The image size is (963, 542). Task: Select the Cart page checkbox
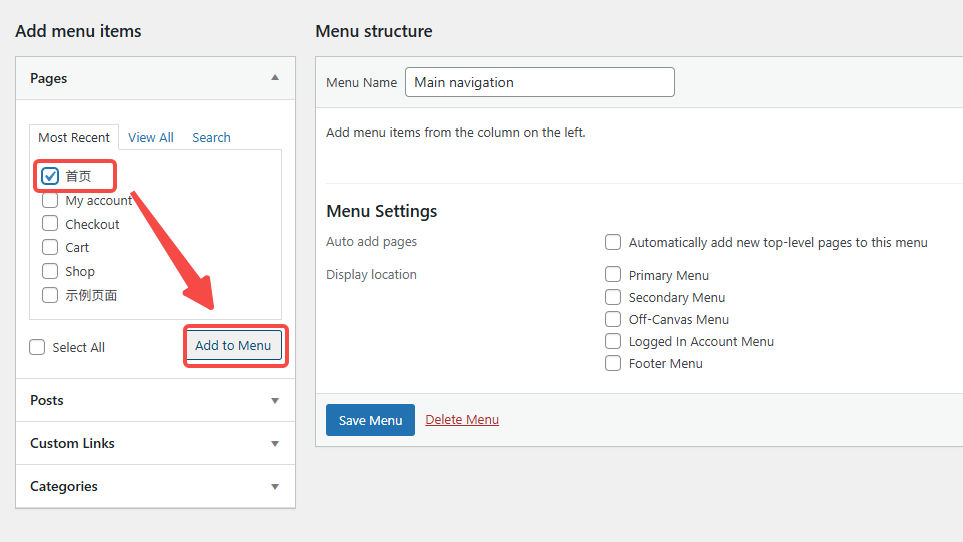tap(50, 247)
